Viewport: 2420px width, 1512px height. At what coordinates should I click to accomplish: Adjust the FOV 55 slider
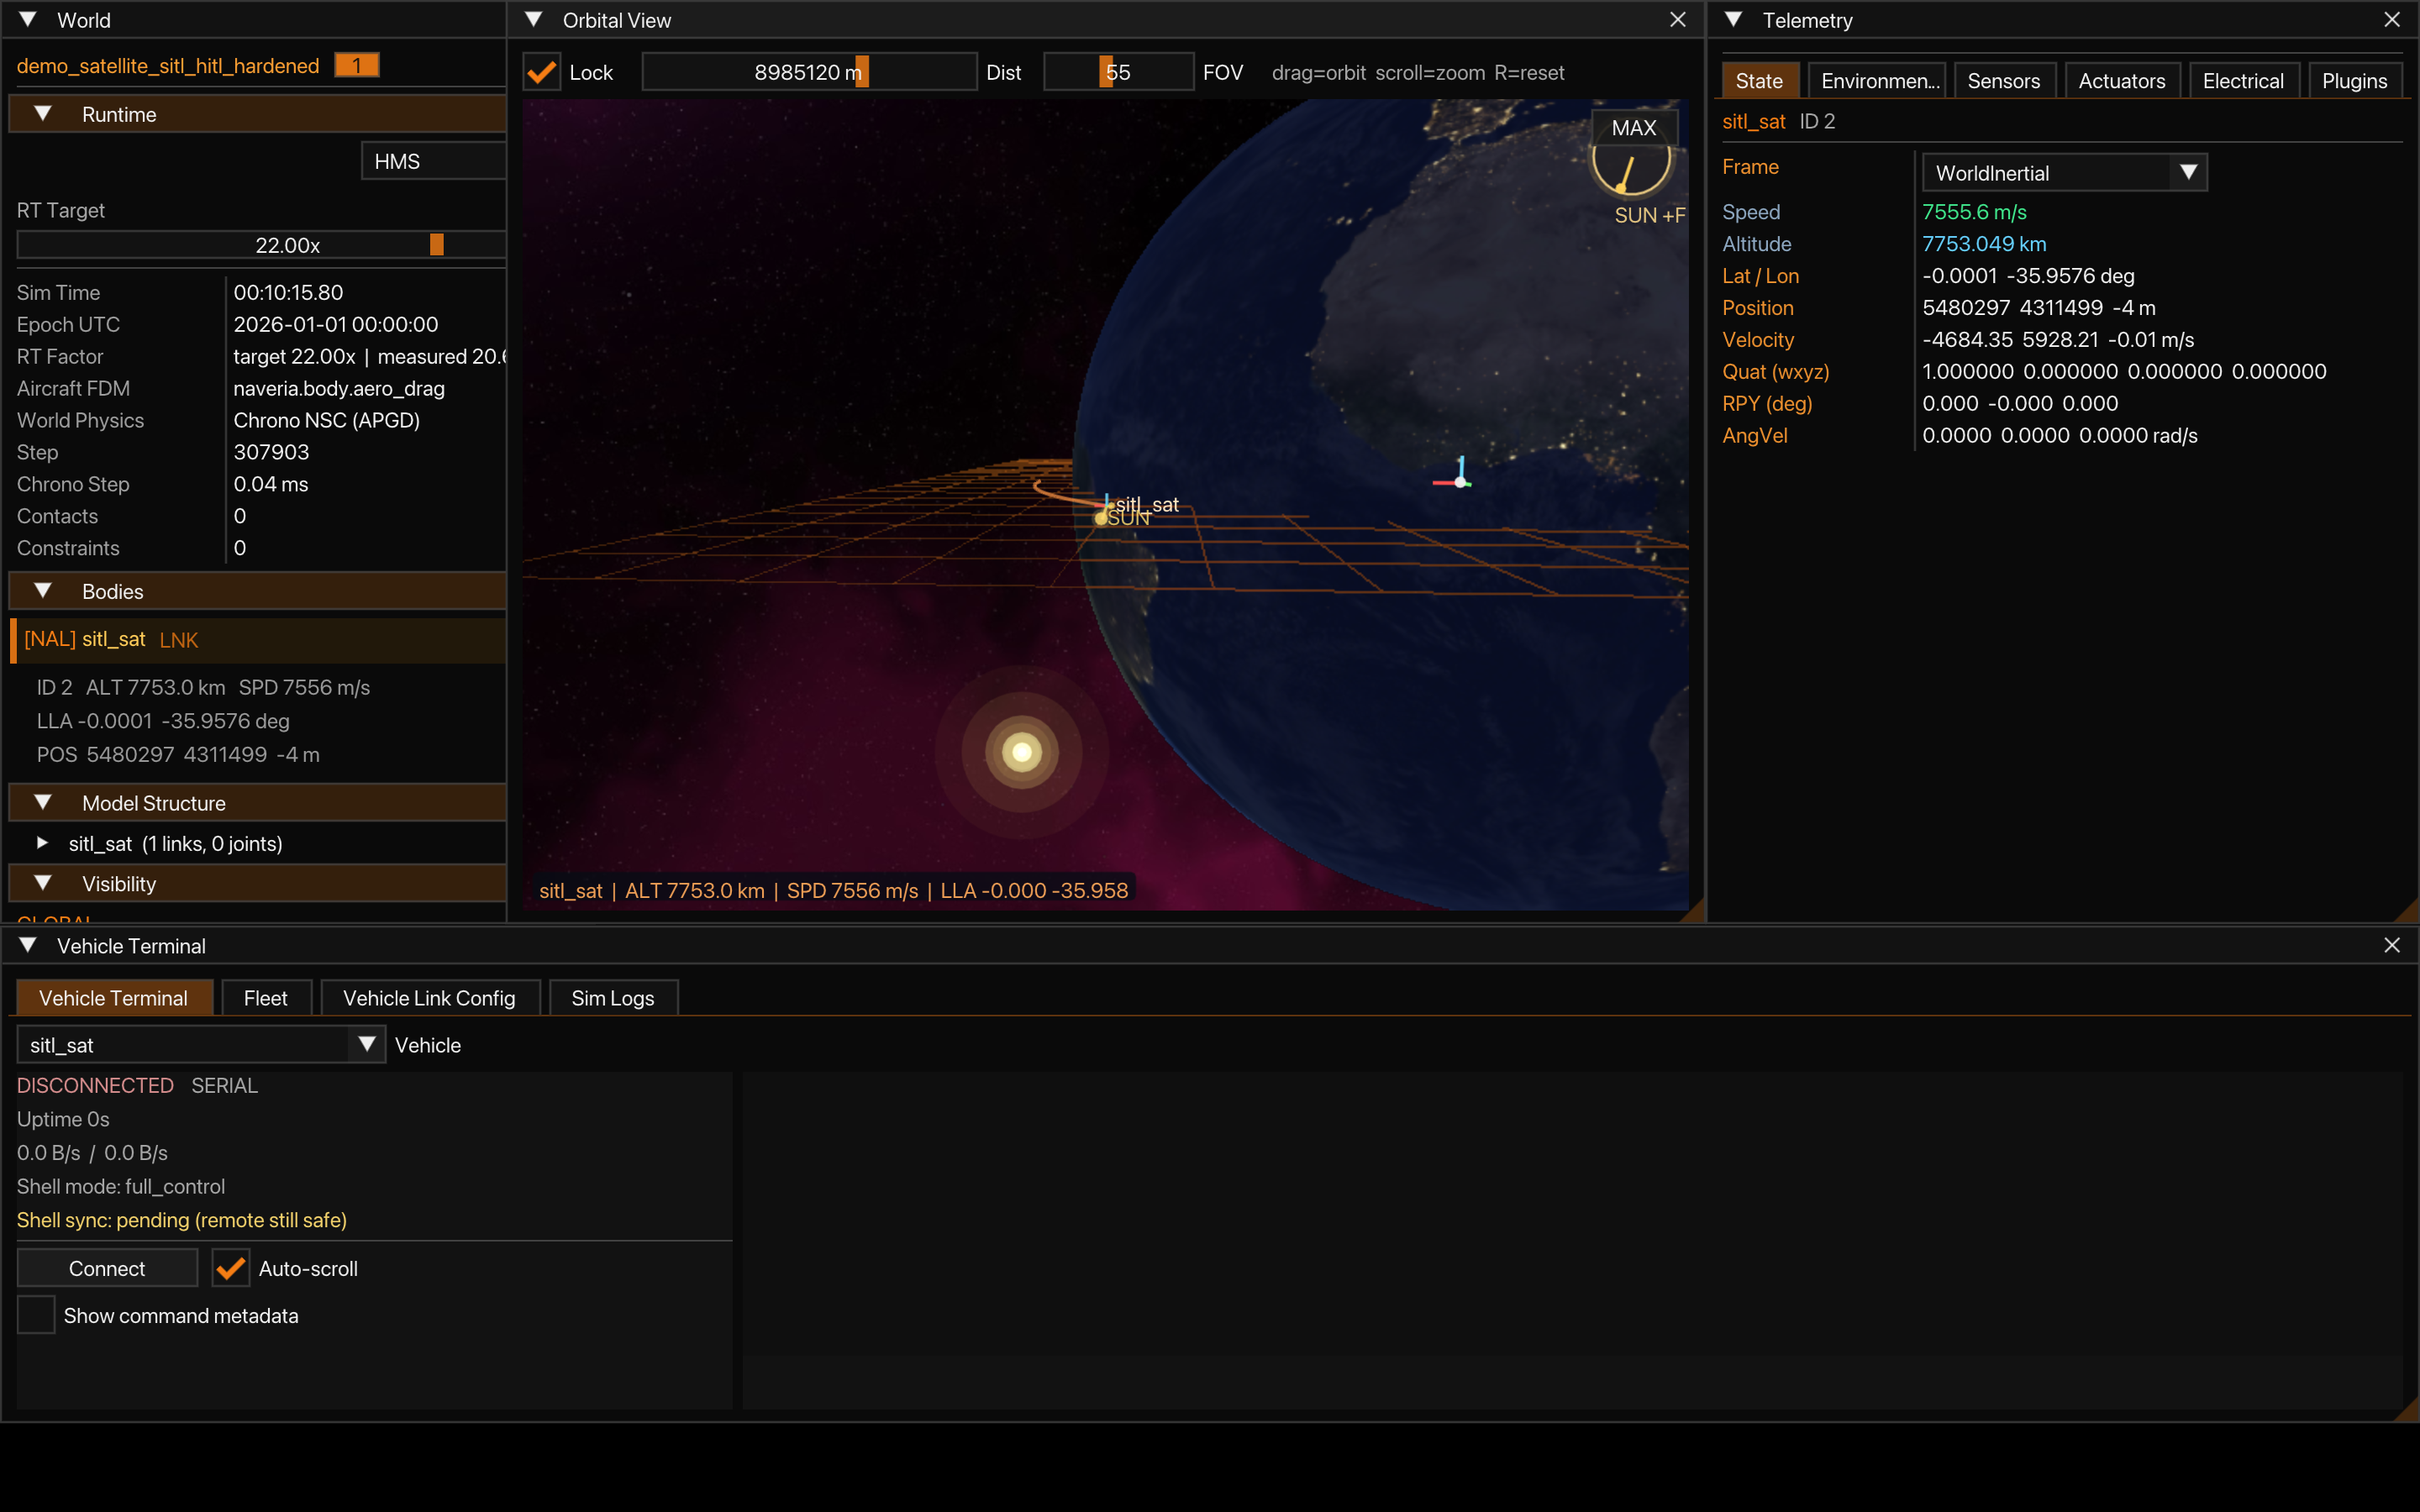1118,72
